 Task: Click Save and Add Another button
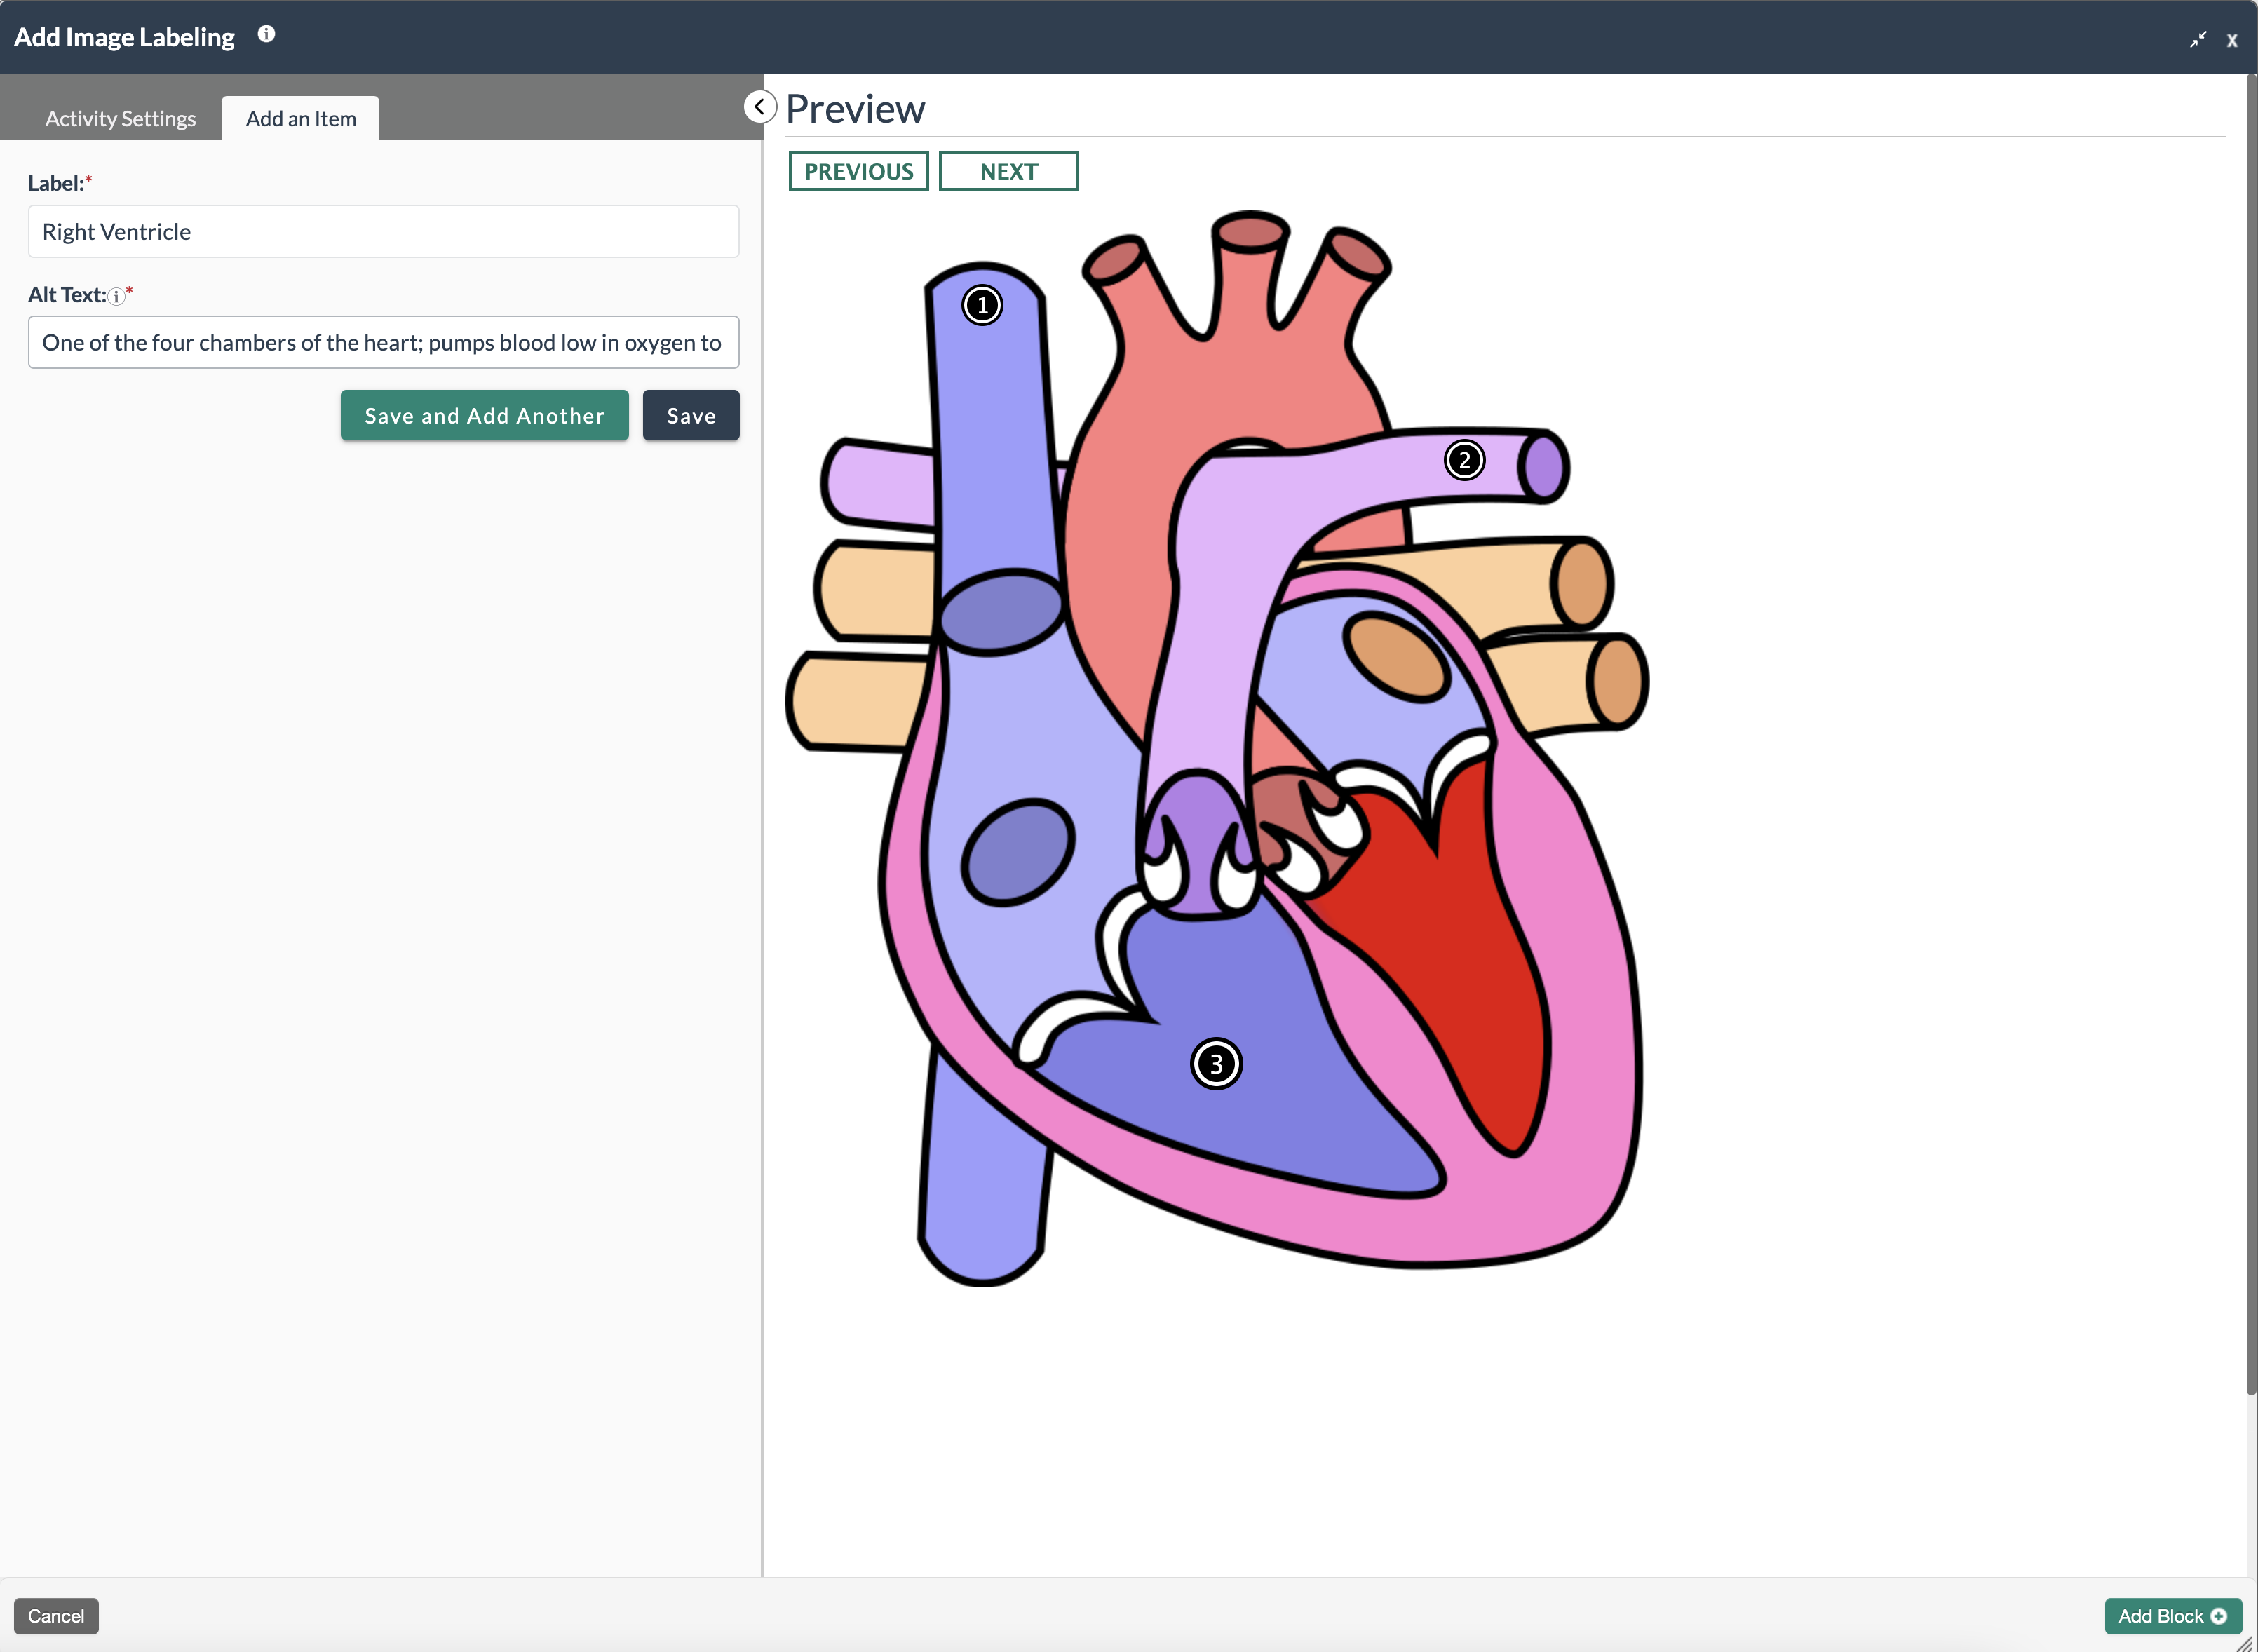(x=484, y=415)
